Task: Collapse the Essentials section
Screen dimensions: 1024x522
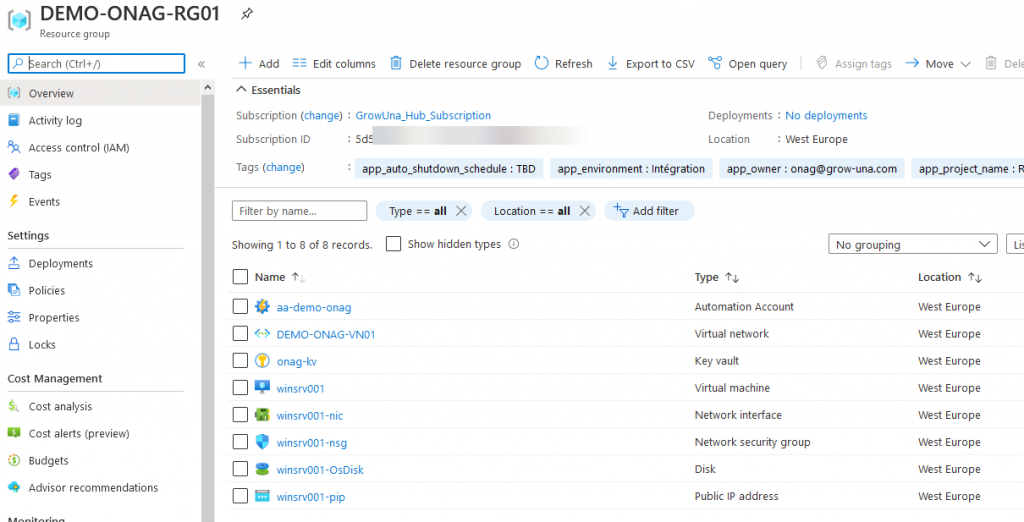Action: point(268,90)
